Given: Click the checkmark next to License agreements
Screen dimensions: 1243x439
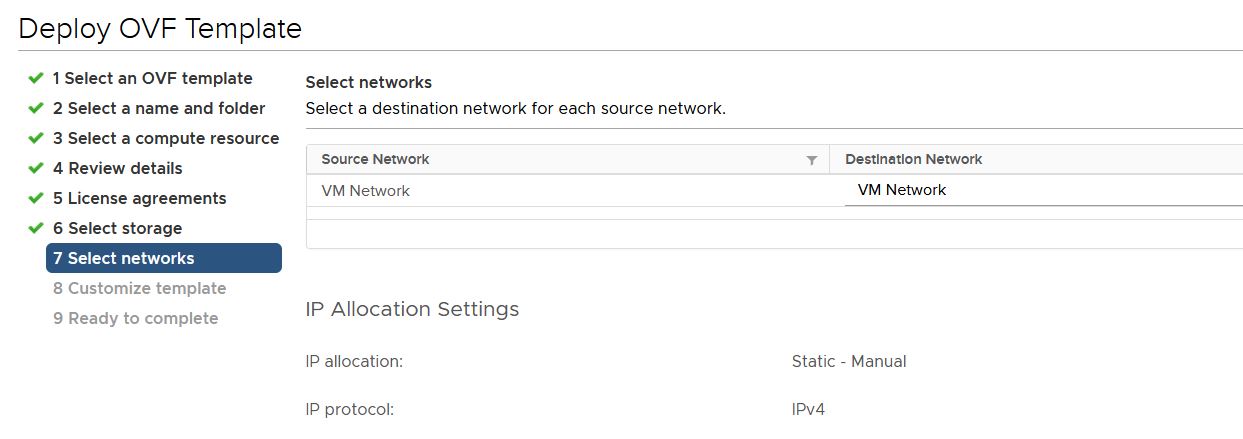Looking at the screenshot, I should (x=36, y=198).
